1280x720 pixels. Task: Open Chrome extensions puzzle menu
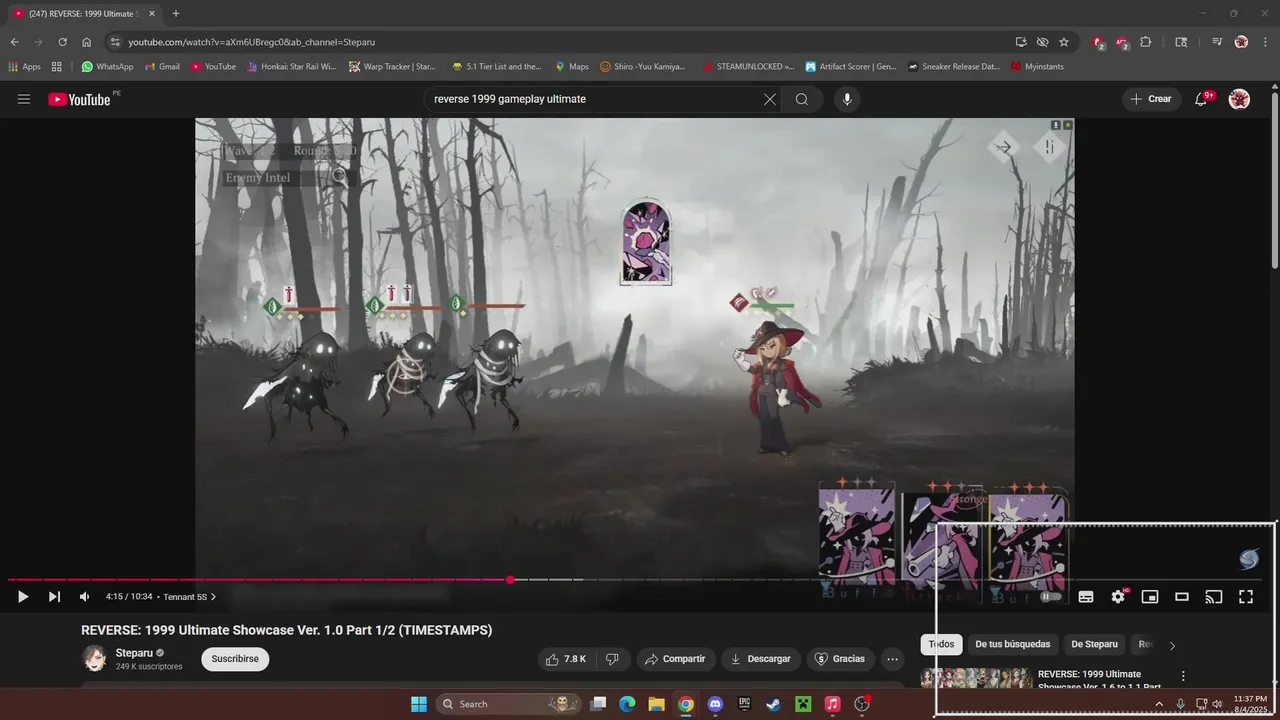click(1146, 42)
